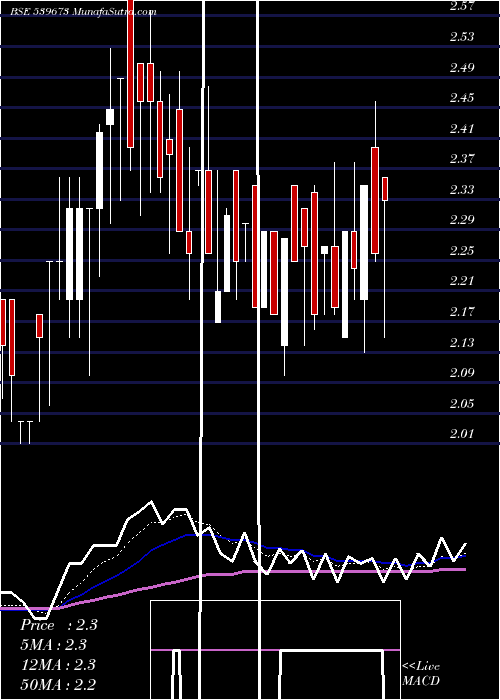Screen dimensions: 500x700
Task: Click the 2.01 price axis label
Action: (x=462, y=434)
